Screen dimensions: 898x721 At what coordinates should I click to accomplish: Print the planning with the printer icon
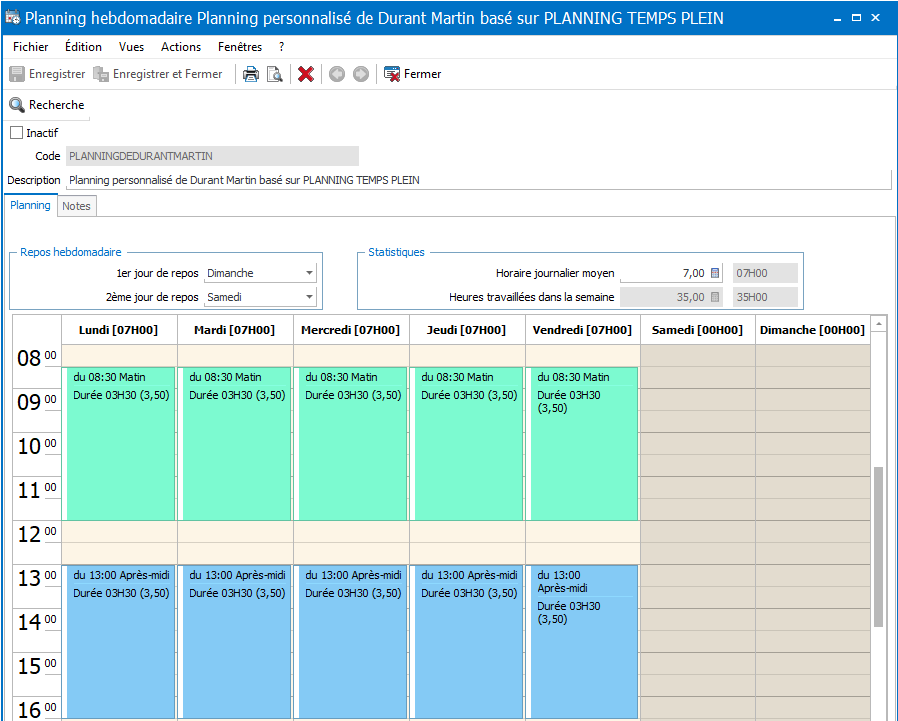click(x=251, y=74)
